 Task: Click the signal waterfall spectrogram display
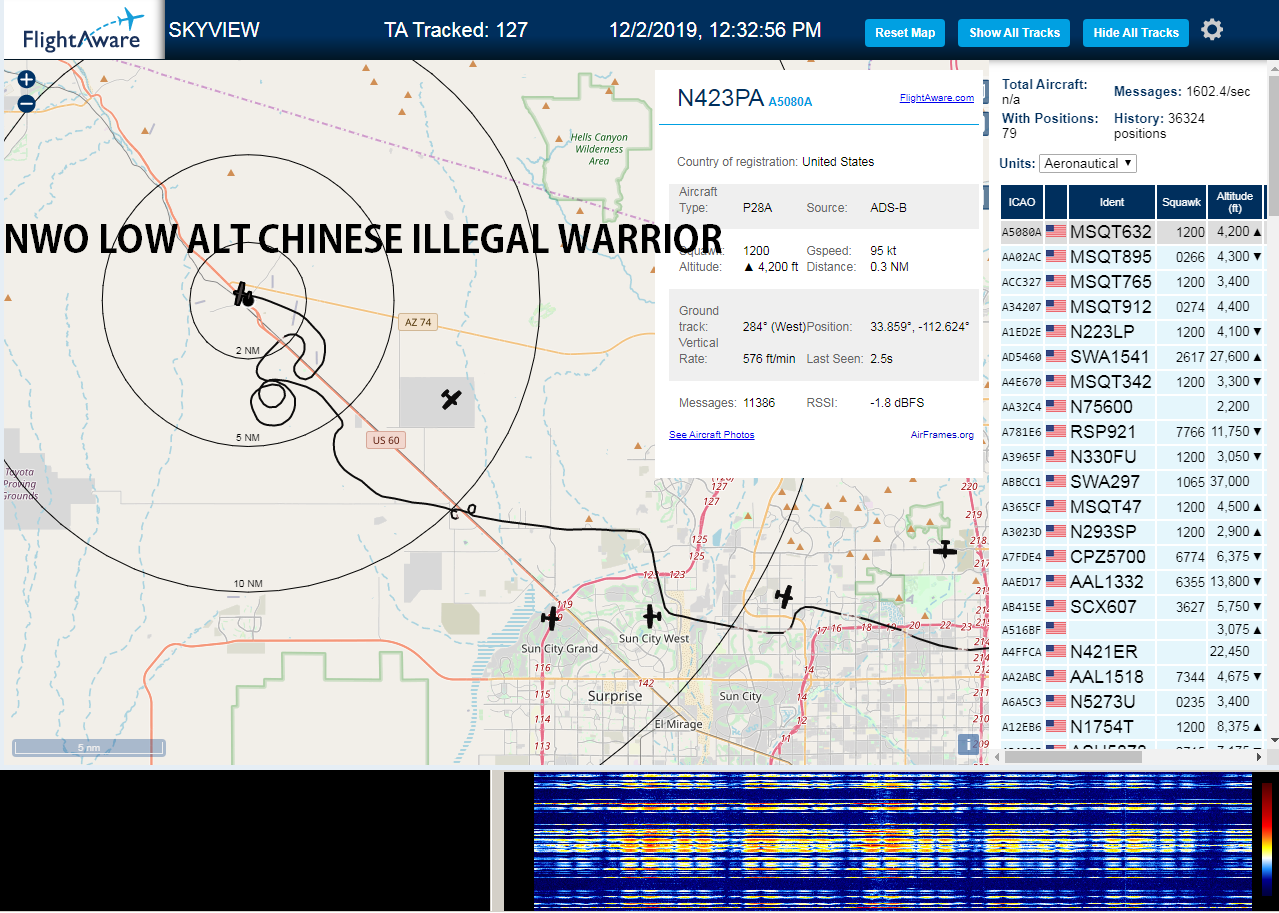(892, 841)
